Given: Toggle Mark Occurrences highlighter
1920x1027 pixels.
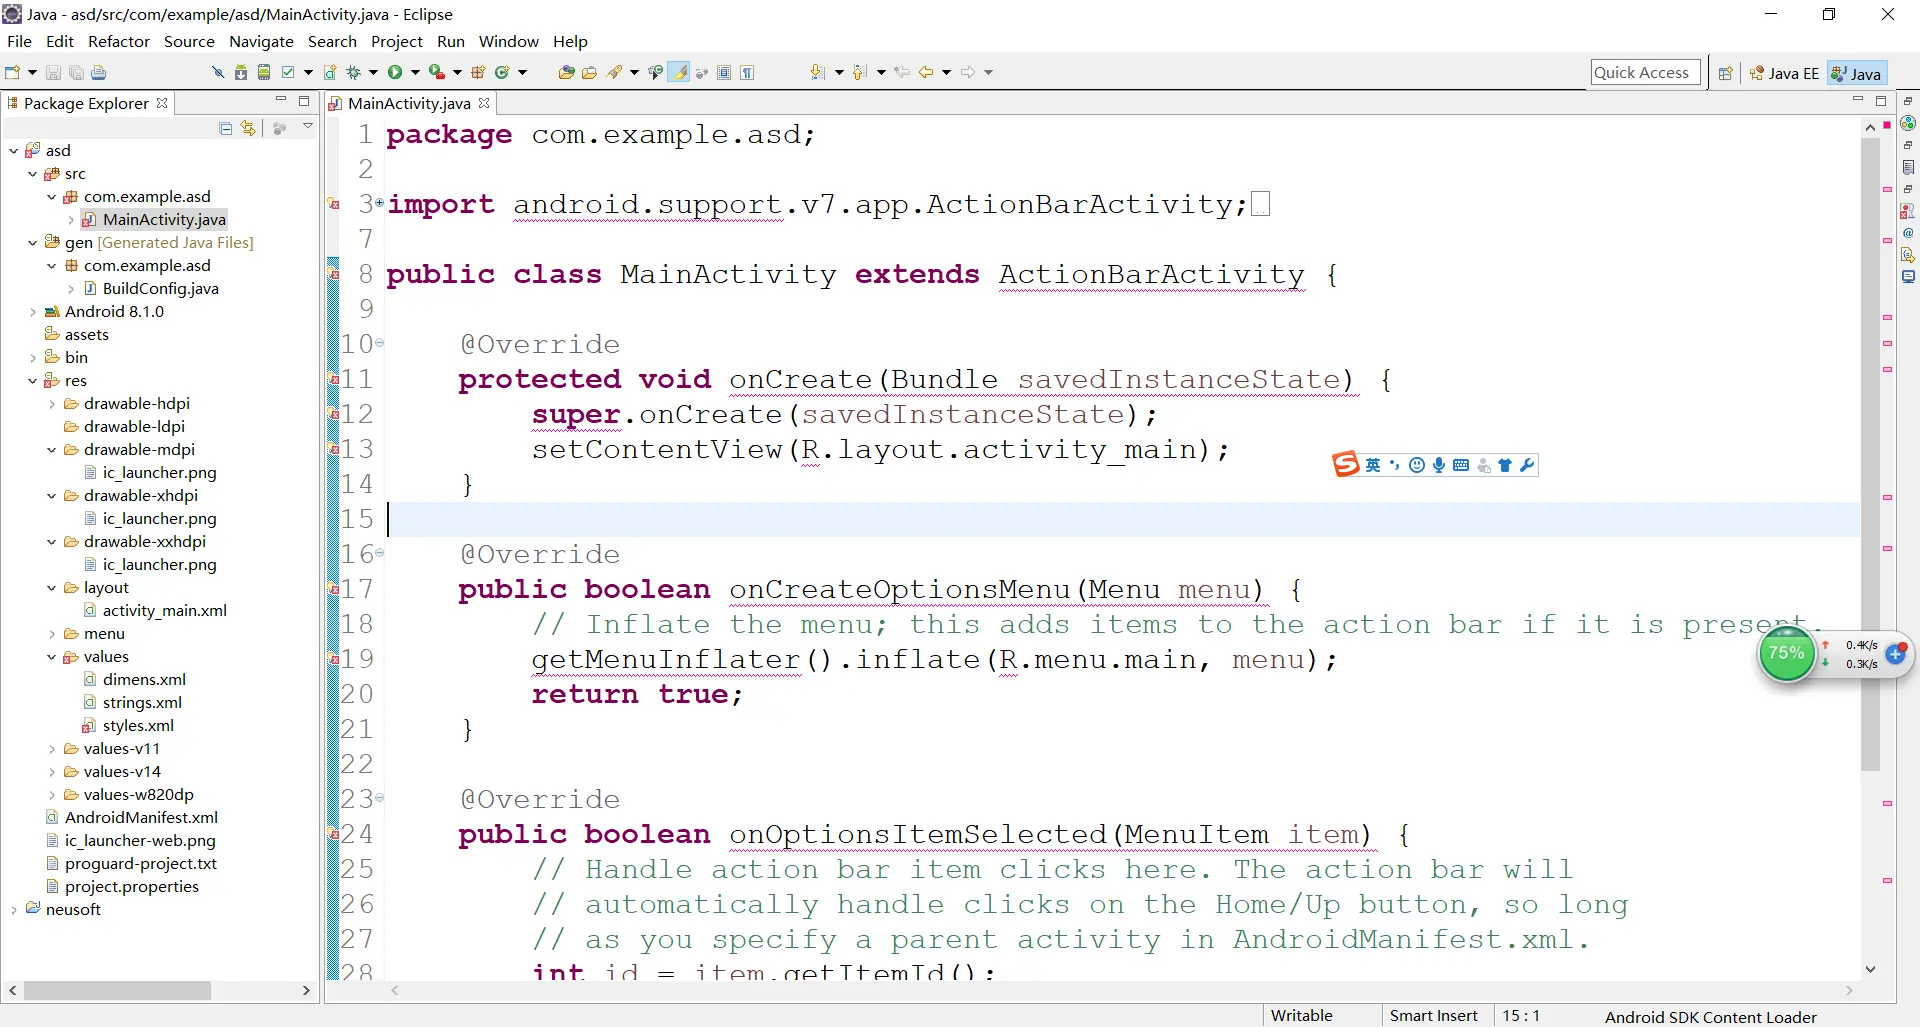Looking at the screenshot, I should coord(679,72).
